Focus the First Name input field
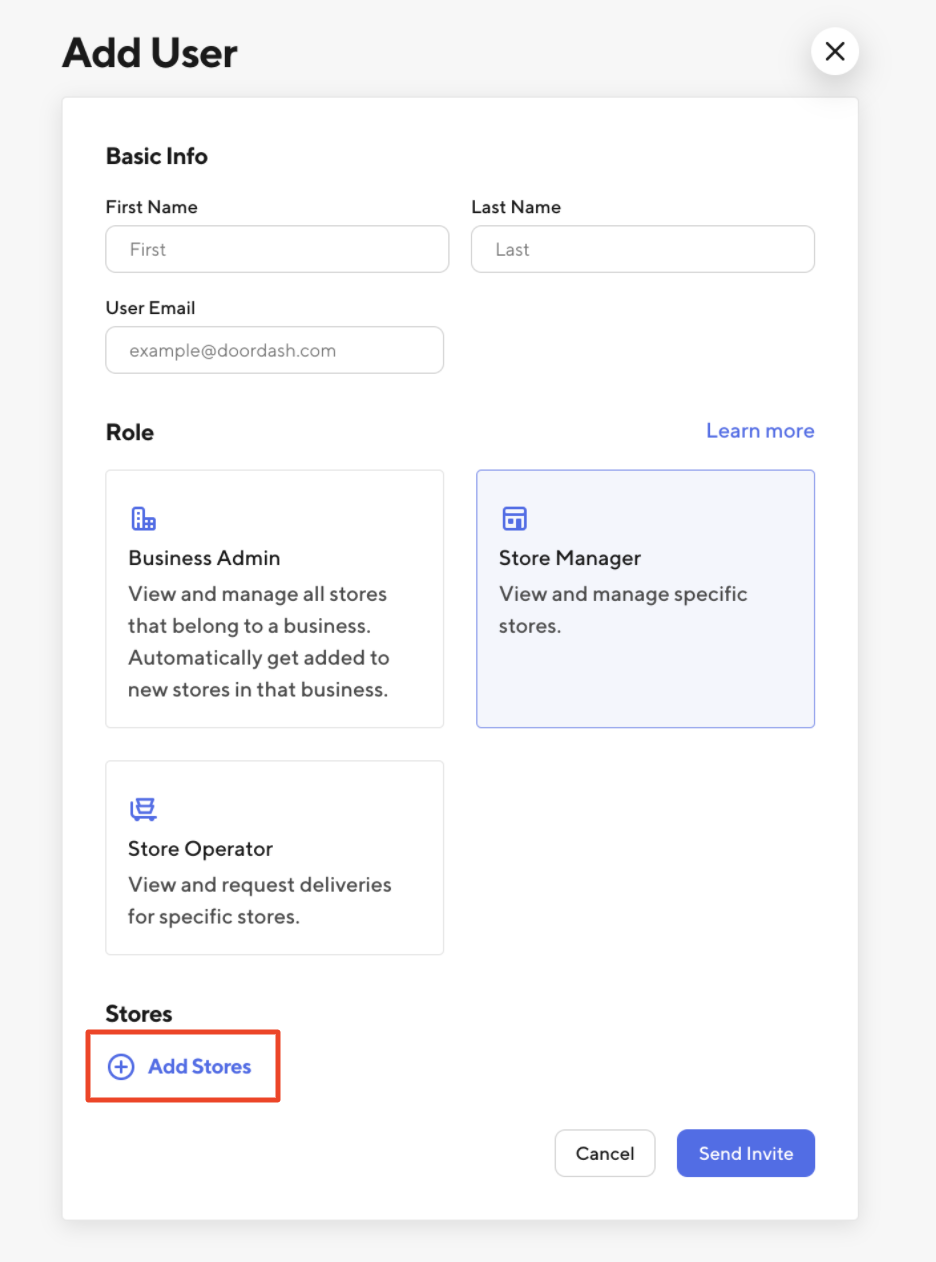This screenshot has height=1262, width=936. 277,249
